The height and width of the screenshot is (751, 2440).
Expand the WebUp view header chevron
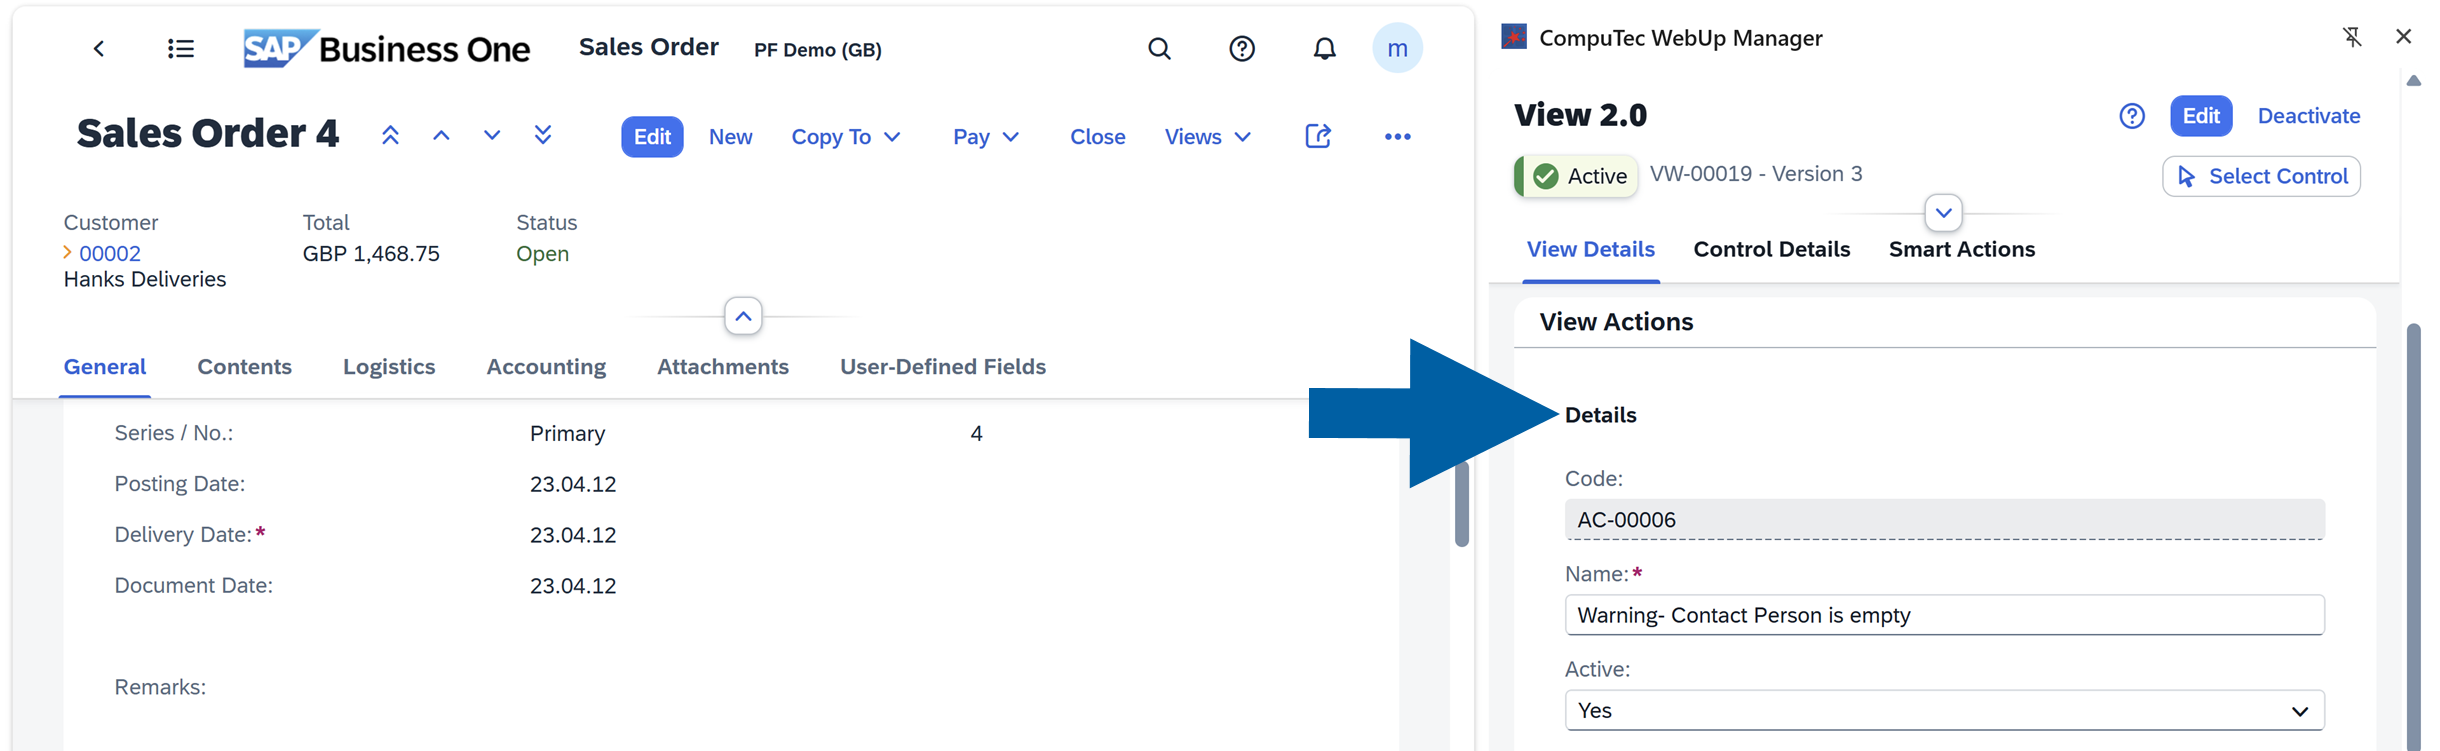click(1943, 213)
